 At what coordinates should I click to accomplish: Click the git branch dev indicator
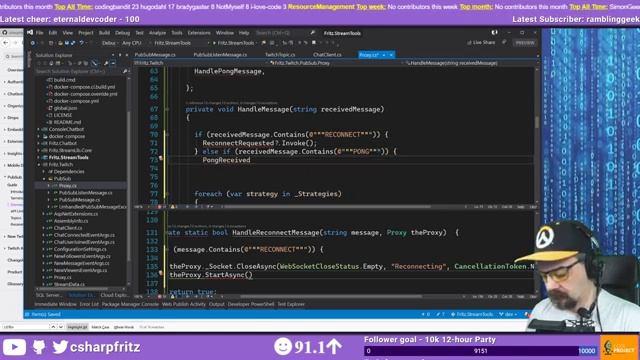(x=508, y=314)
